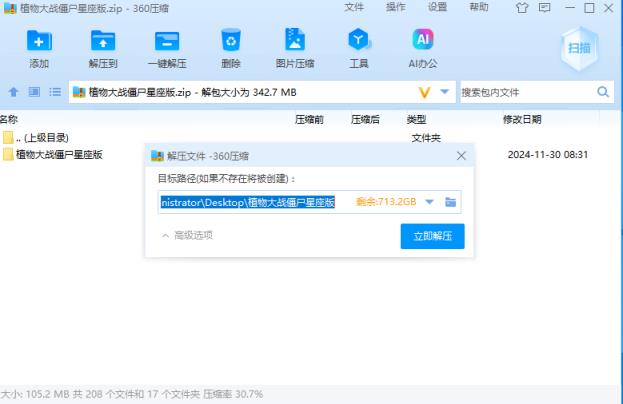Sort by the 修改日期 column header

pyautogui.click(x=522, y=120)
